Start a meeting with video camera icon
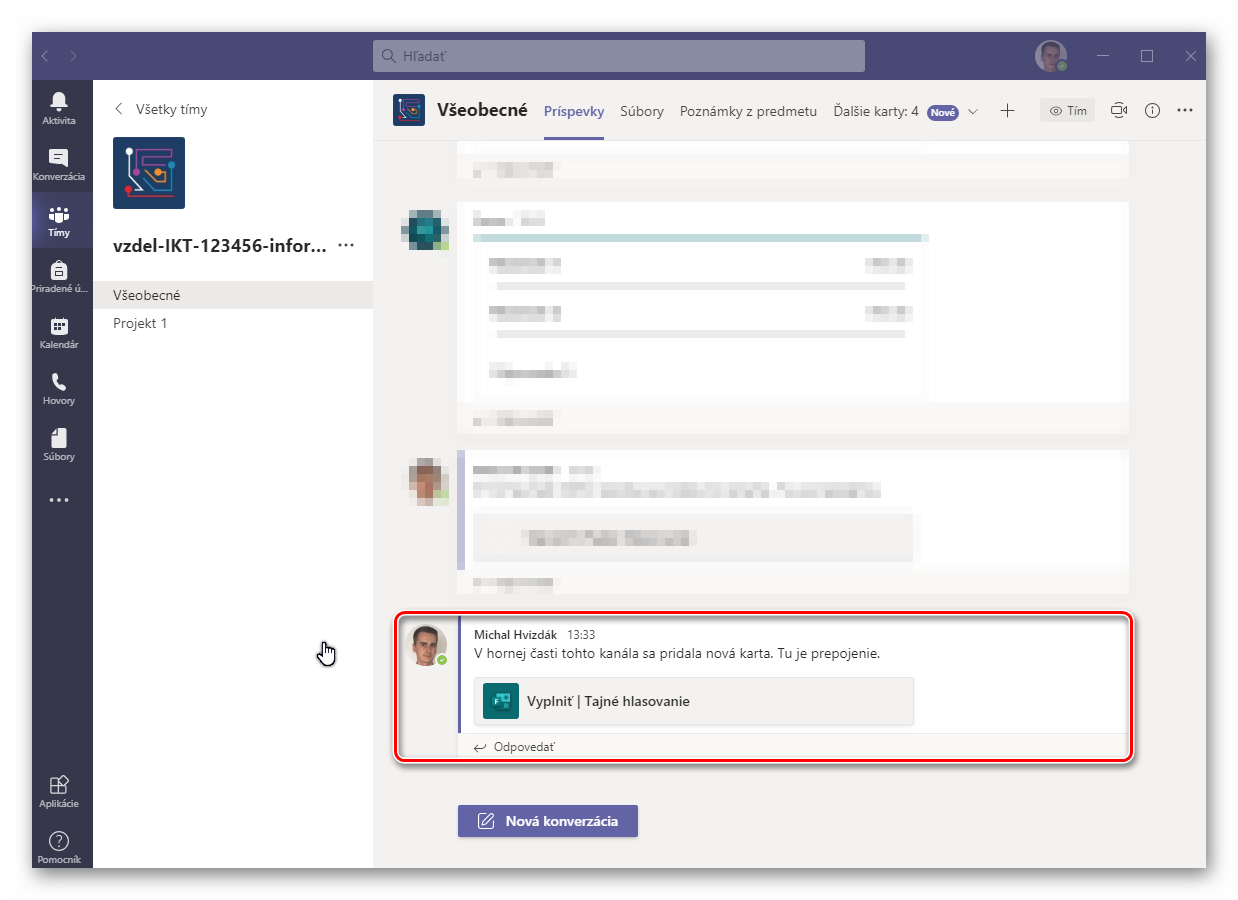Screen dimensions: 1238x900 (x=1119, y=111)
